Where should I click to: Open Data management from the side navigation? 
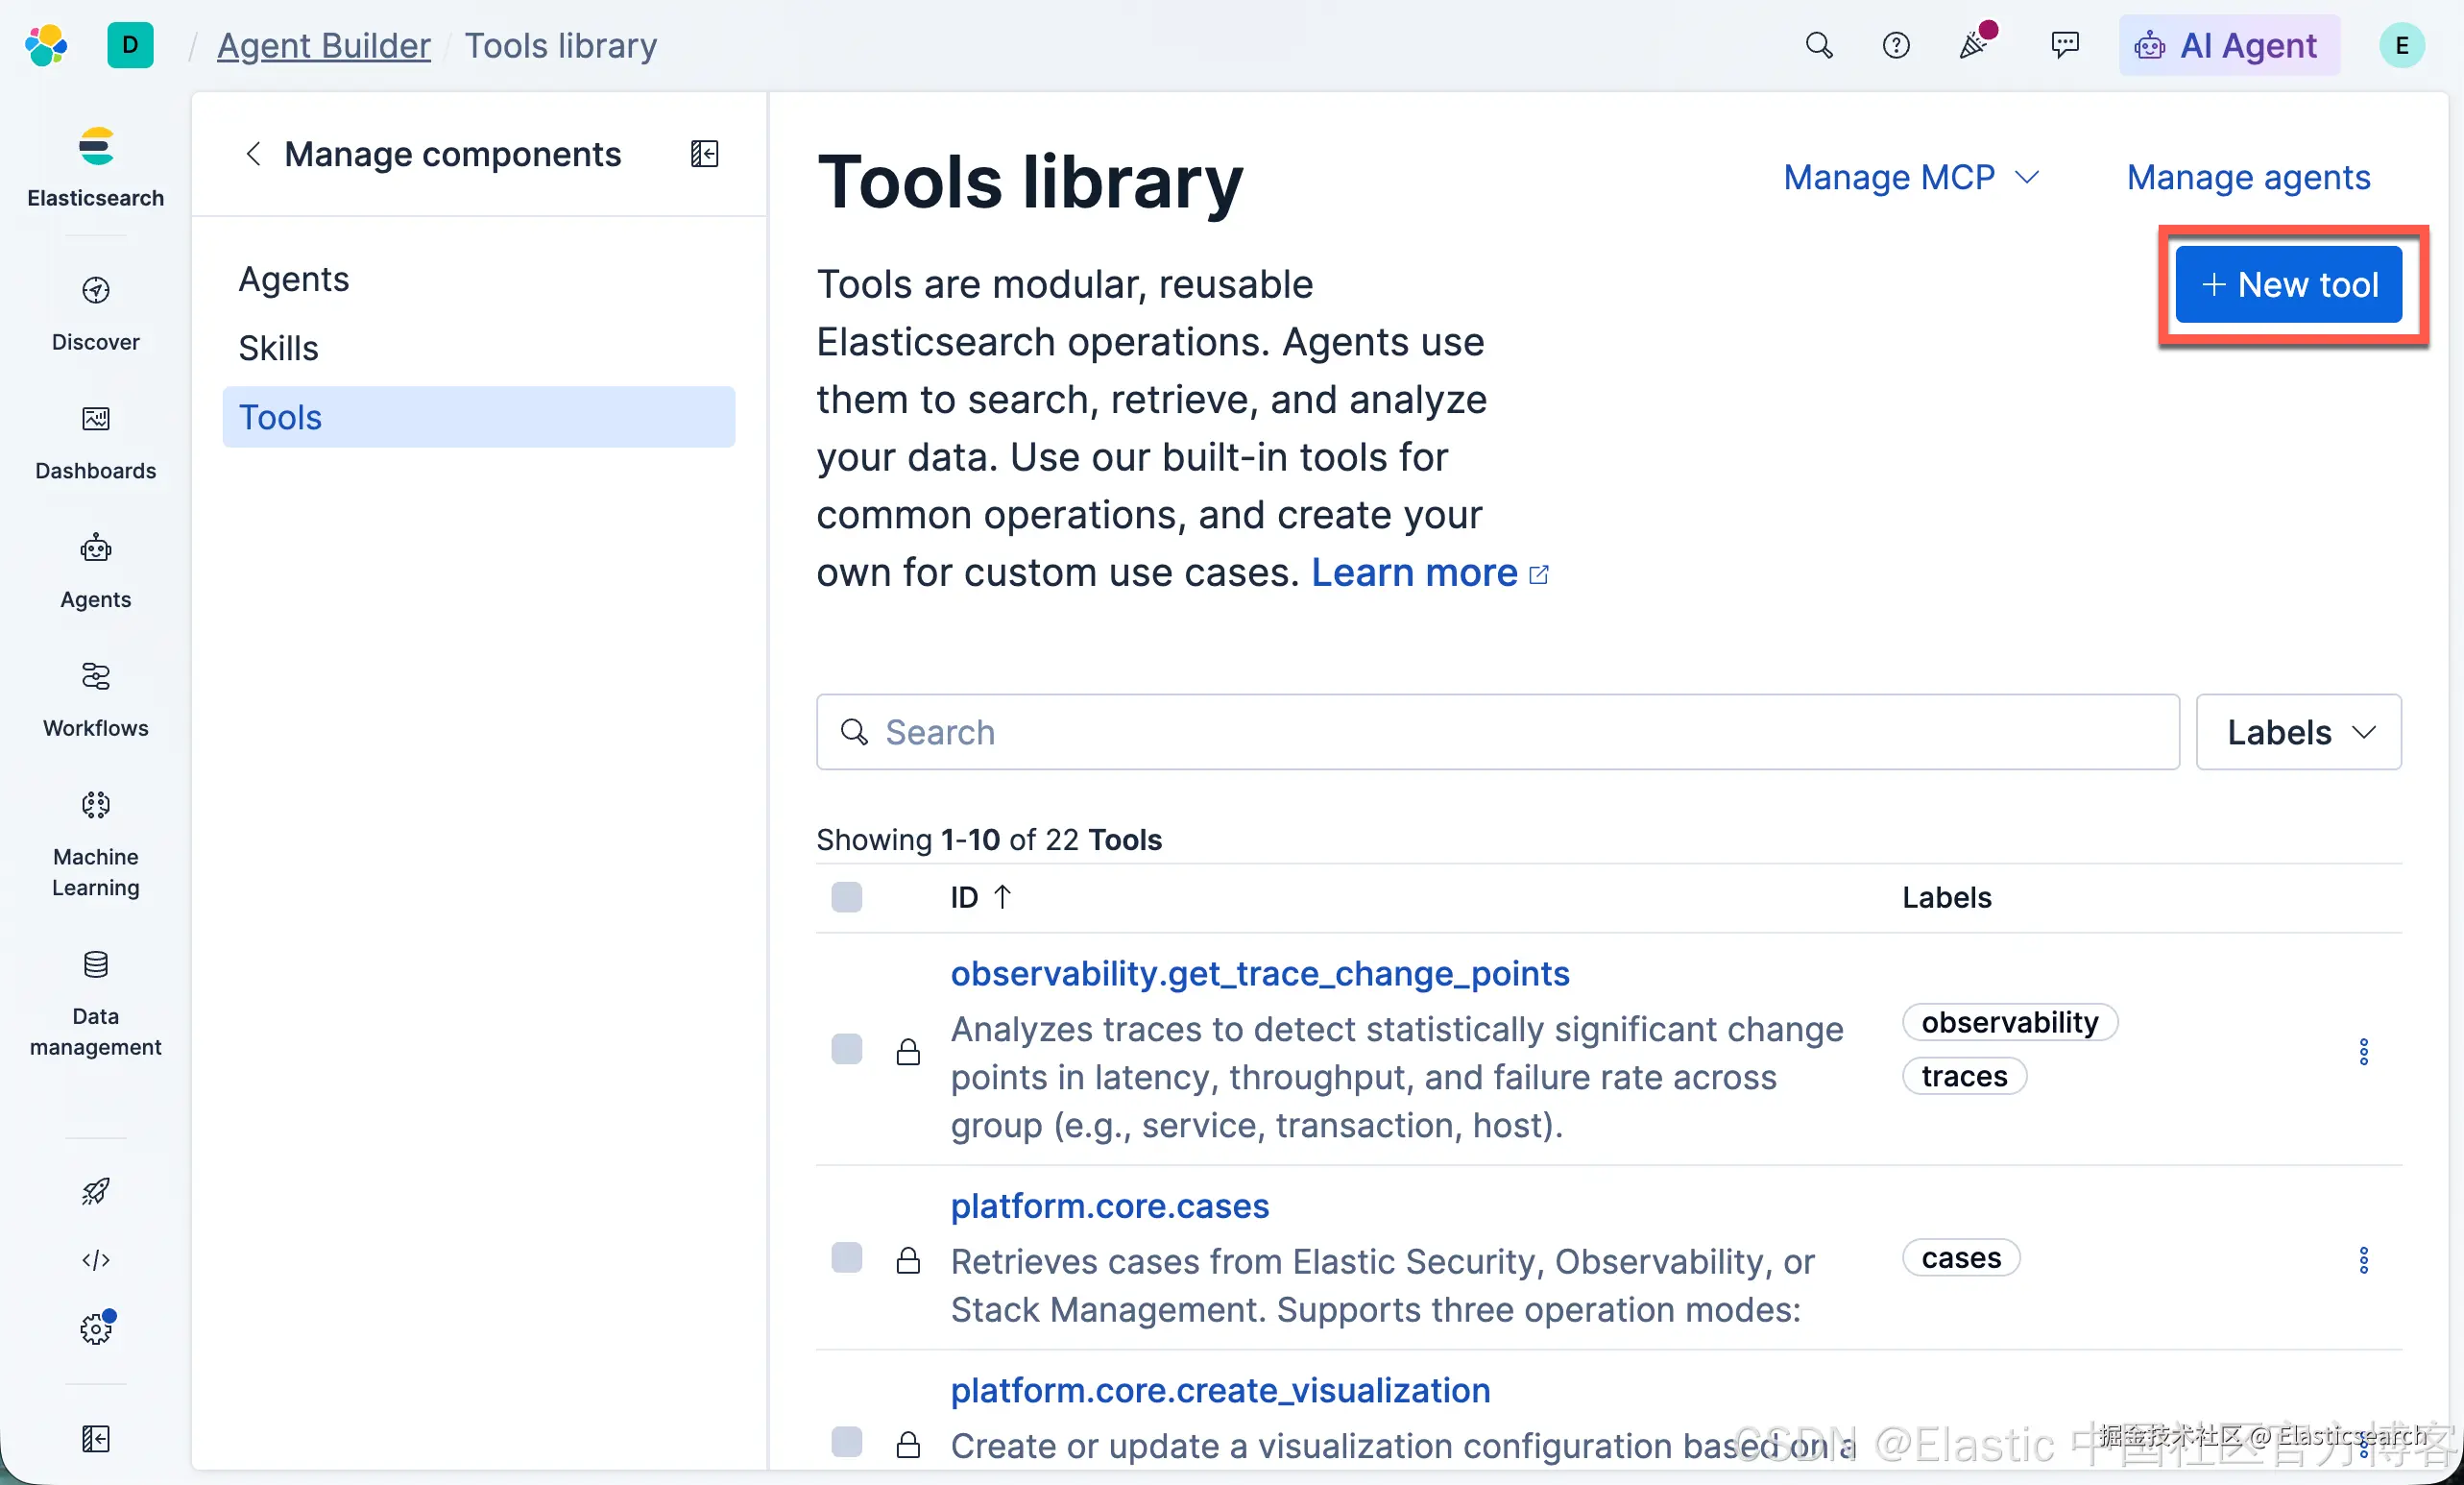pyautogui.click(x=96, y=1003)
